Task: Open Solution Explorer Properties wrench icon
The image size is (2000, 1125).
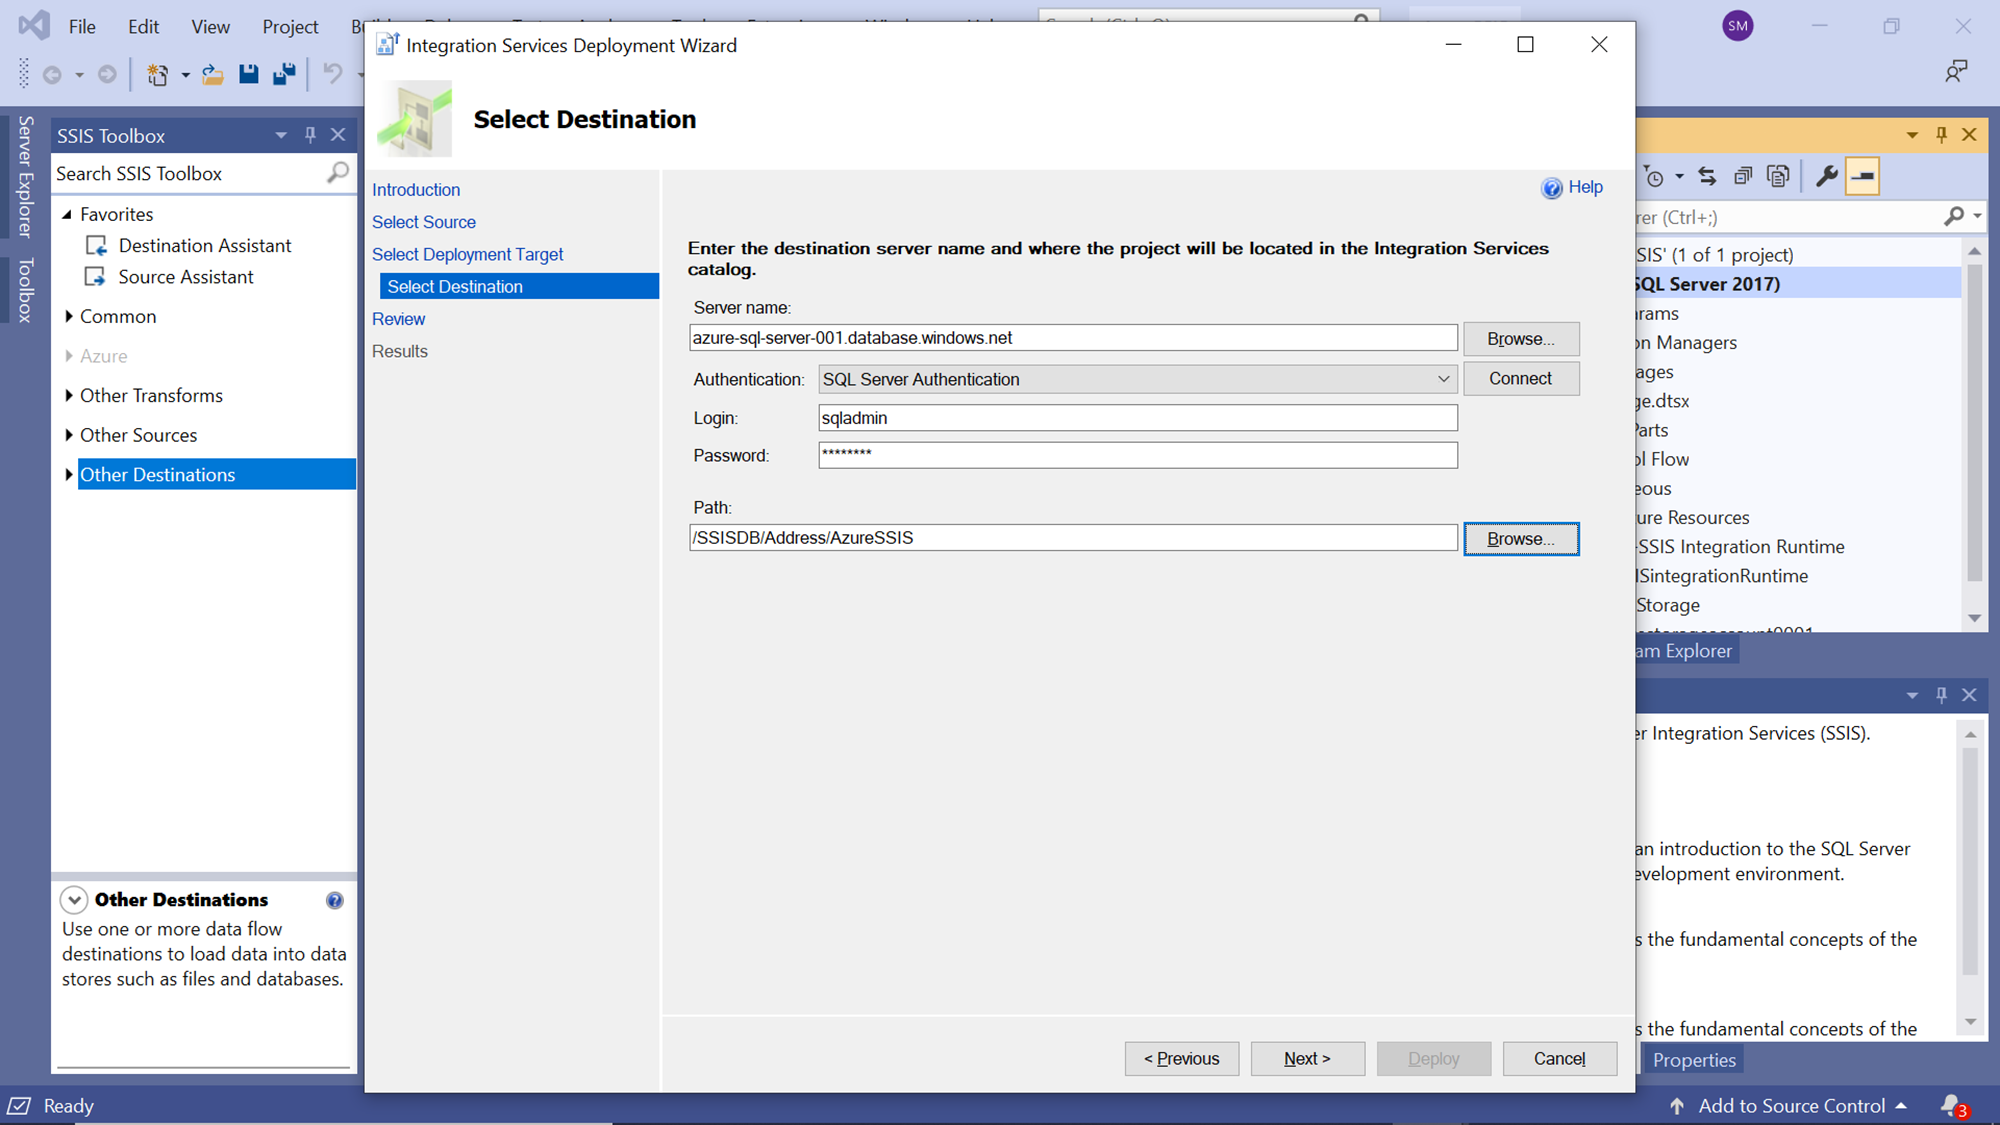Action: (x=1826, y=177)
